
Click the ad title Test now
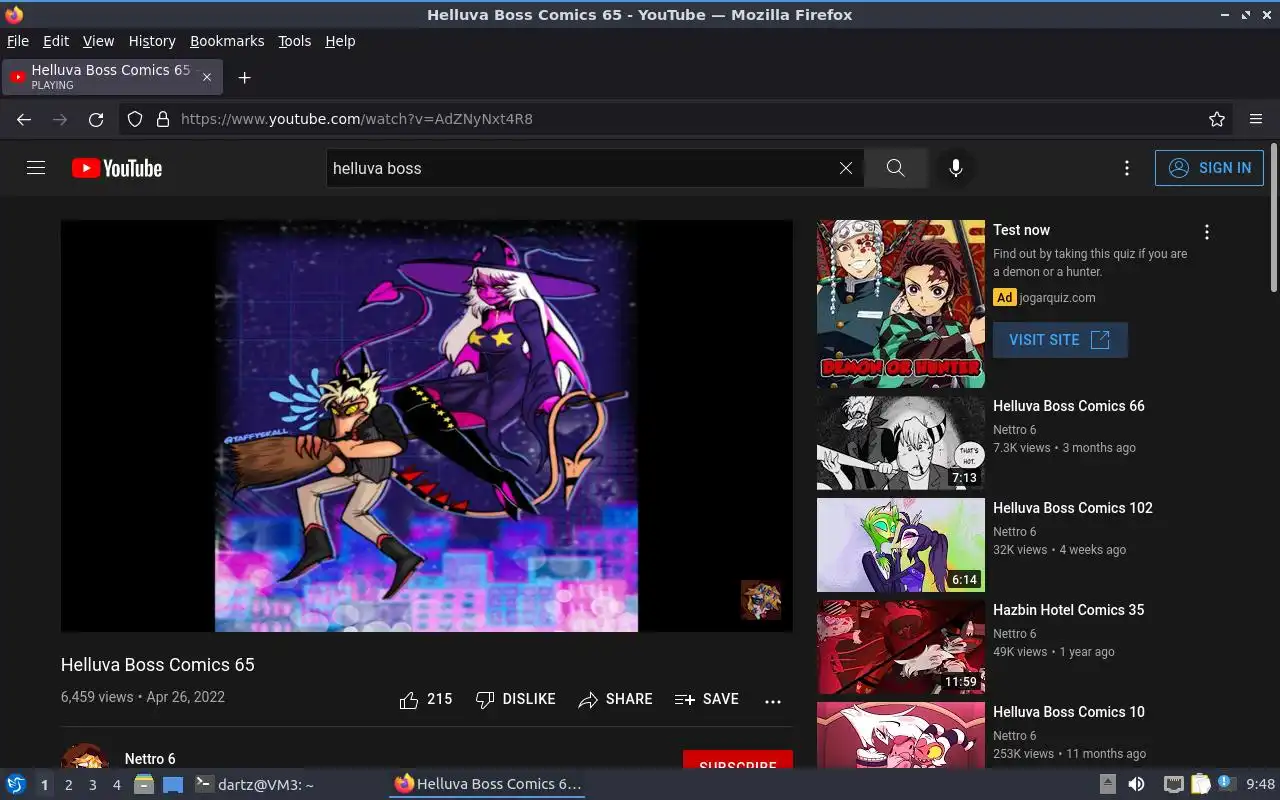click(1021, 230)
